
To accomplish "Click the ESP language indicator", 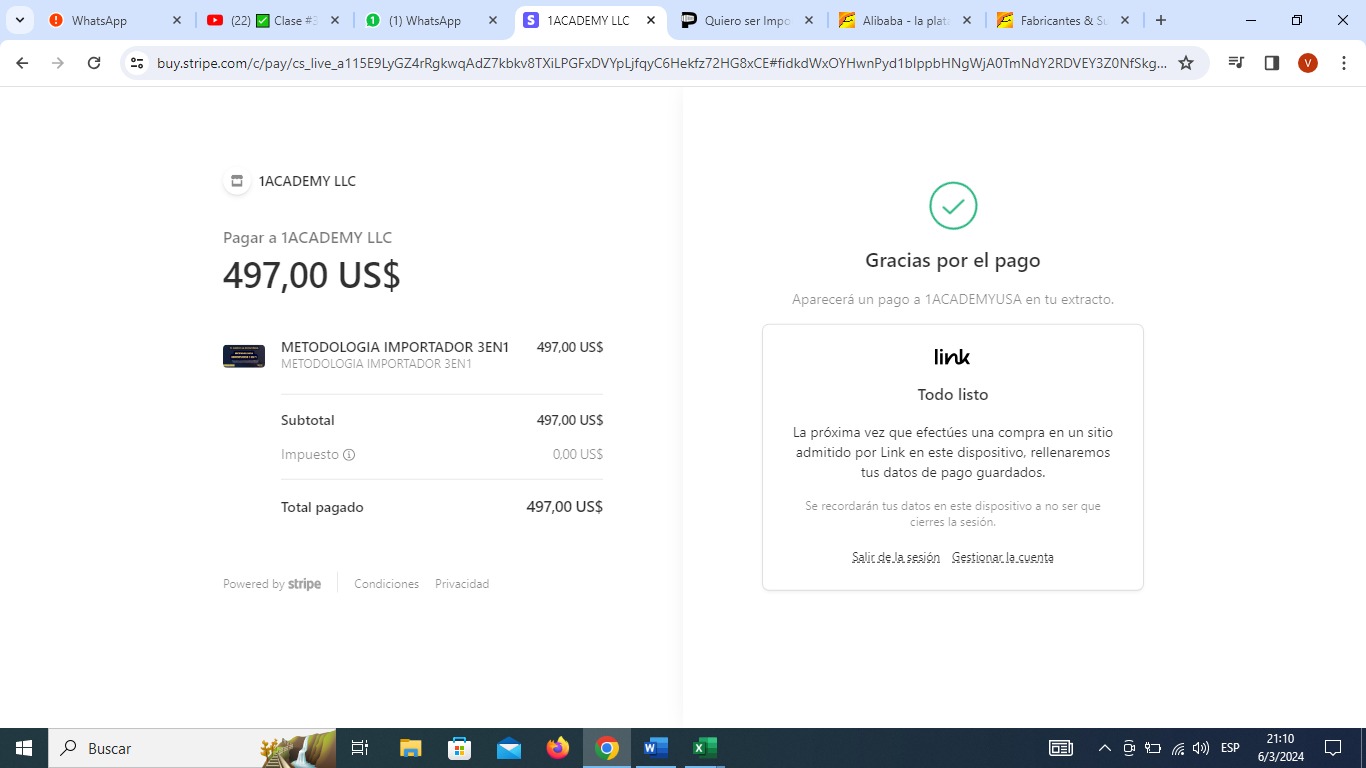I will [x=1230, y=748].
